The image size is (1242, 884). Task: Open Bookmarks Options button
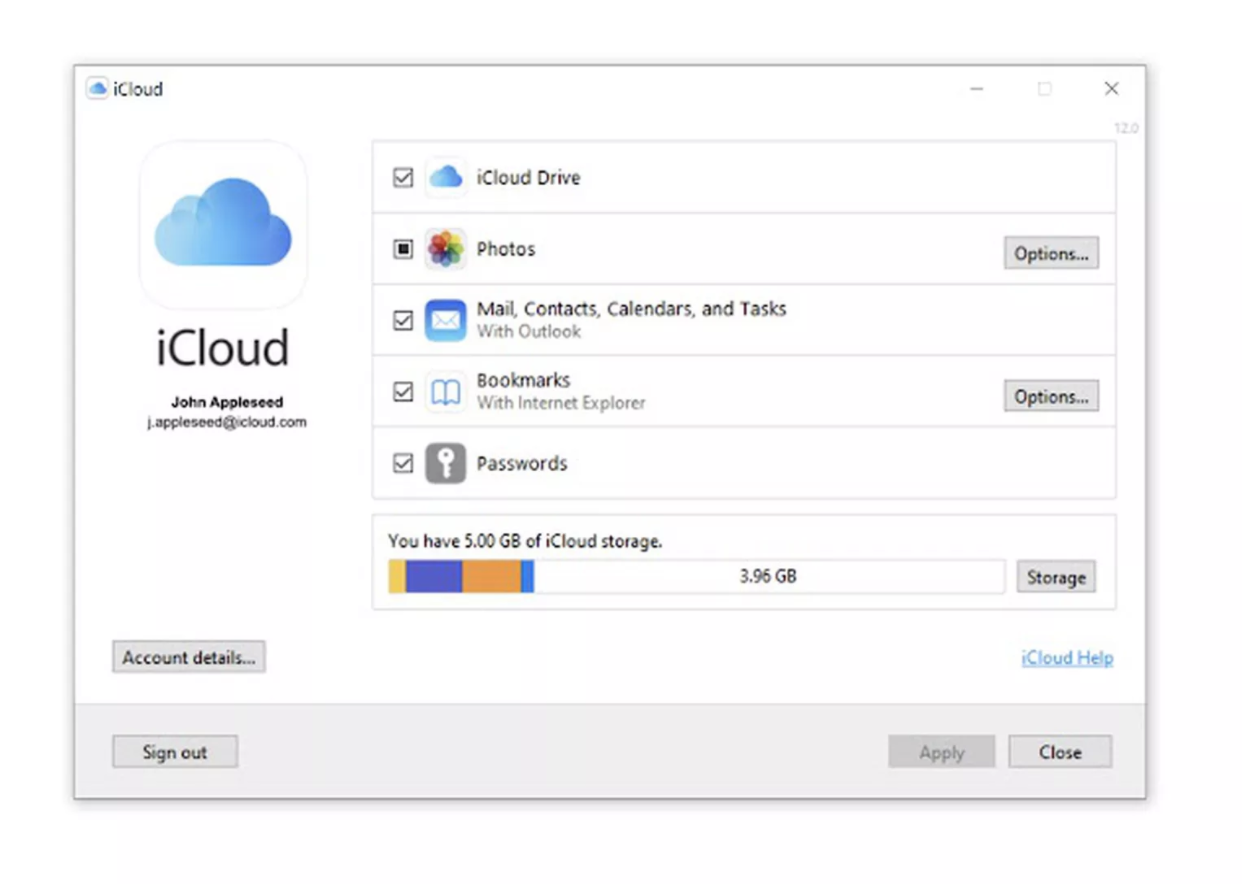pyautogui.click(x=1051, y=397)
